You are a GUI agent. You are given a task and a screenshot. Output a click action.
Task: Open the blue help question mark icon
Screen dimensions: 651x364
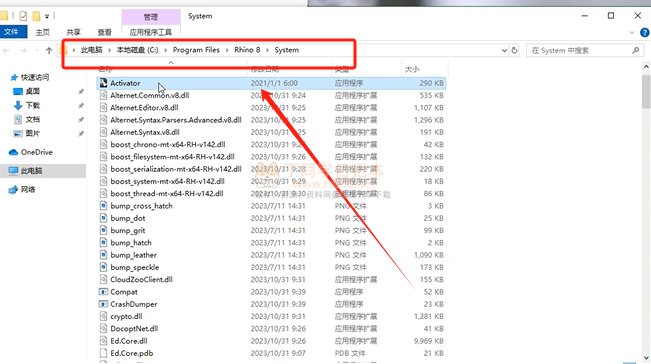click(645, 32)
